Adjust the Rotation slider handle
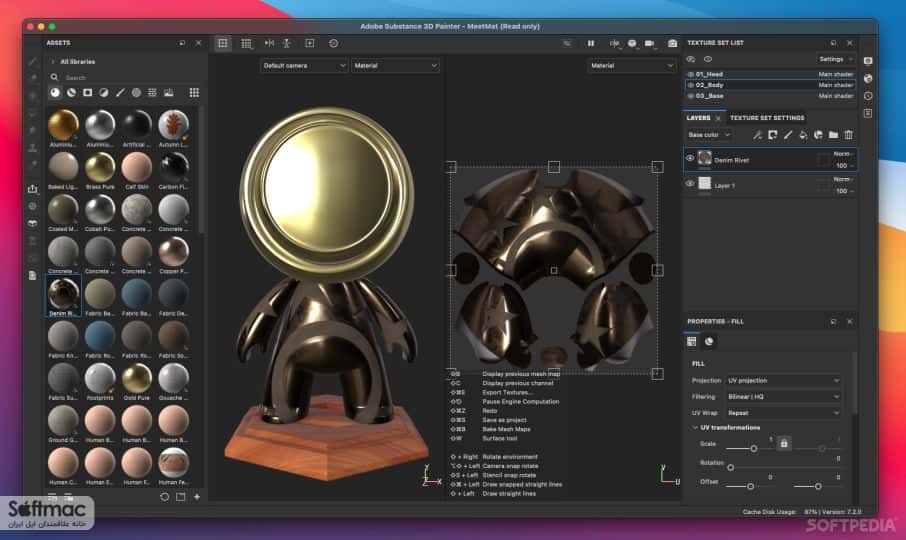 tap(730, 467)
